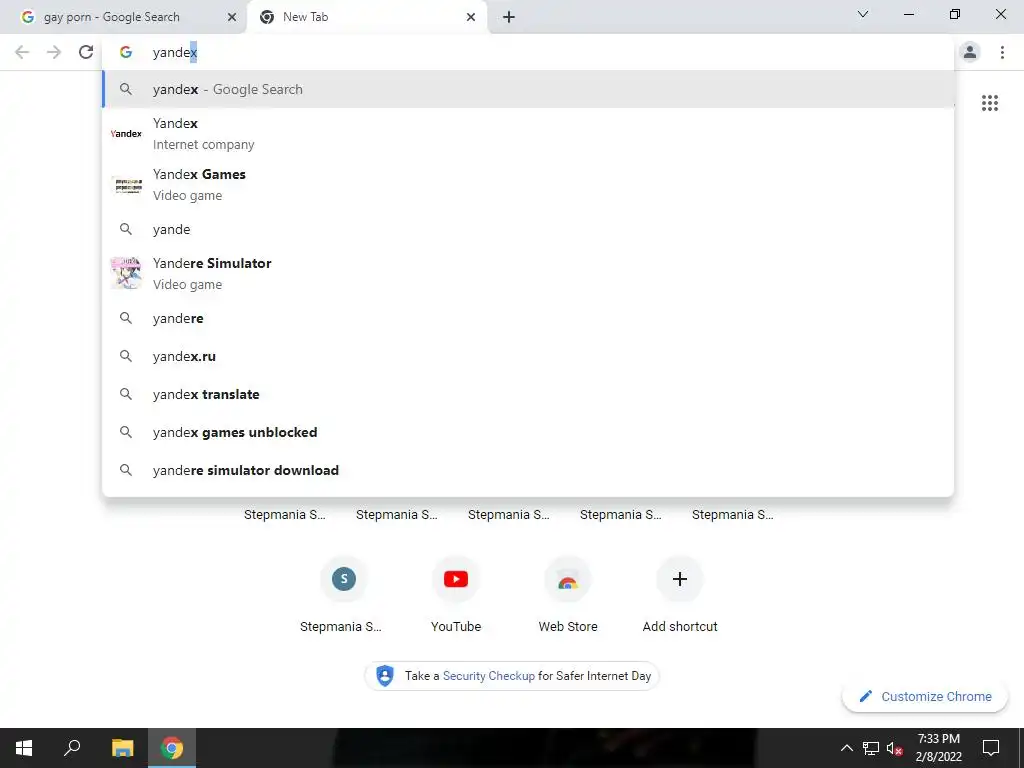The width and height of the screenshot is (1024, 768).
Task: Click the Google G icon in address bar
Action: 126,52
